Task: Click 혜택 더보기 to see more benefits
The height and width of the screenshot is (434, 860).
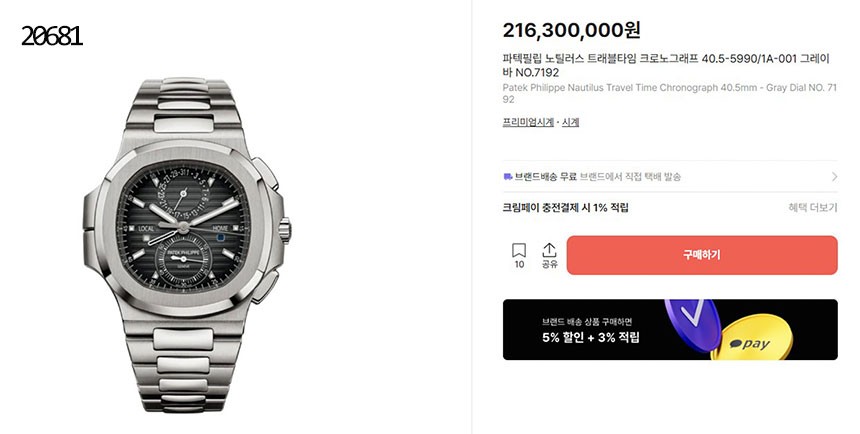Action: tap(812, 208)
